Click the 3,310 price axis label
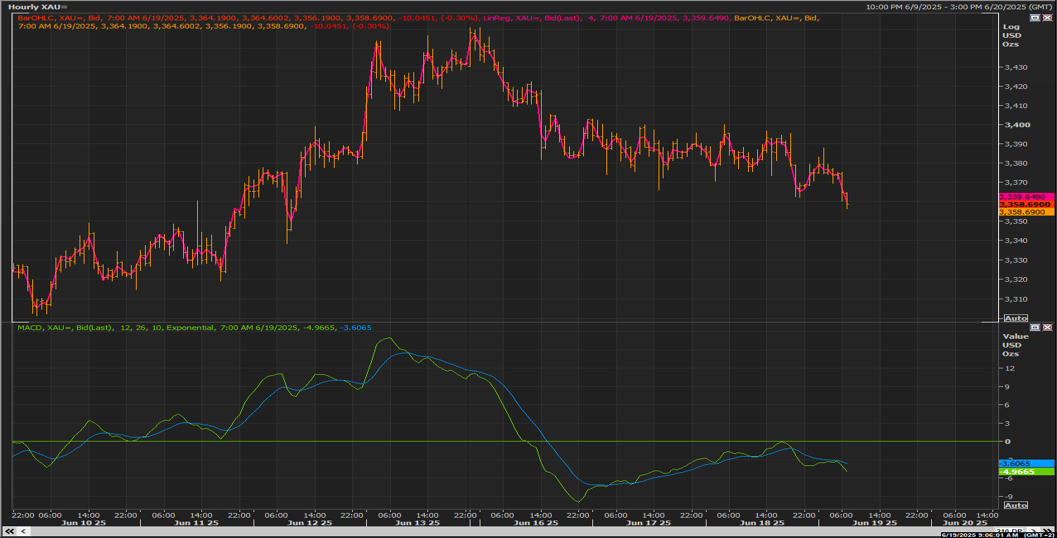This screenshot has width=1057, height=538. [1016, 299]
